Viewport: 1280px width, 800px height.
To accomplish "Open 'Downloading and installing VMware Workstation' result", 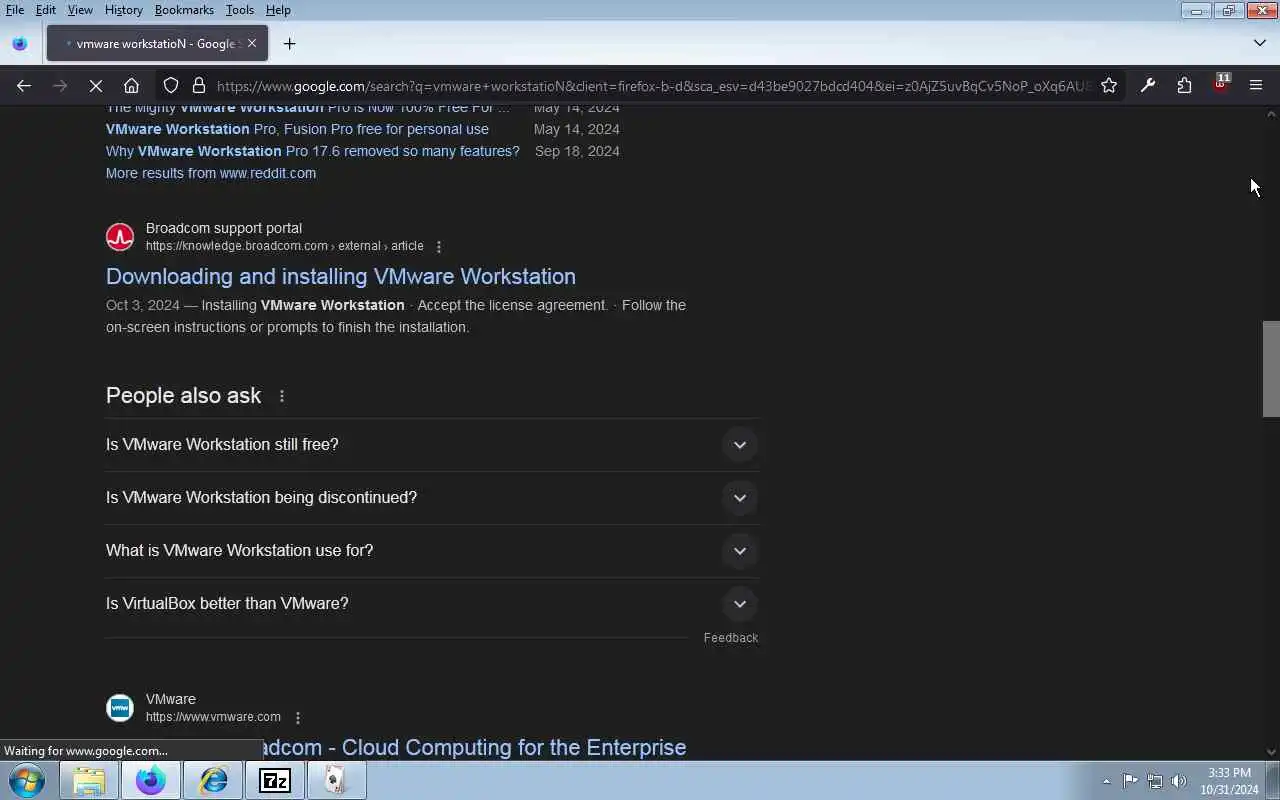I will (x=341, y=276).
